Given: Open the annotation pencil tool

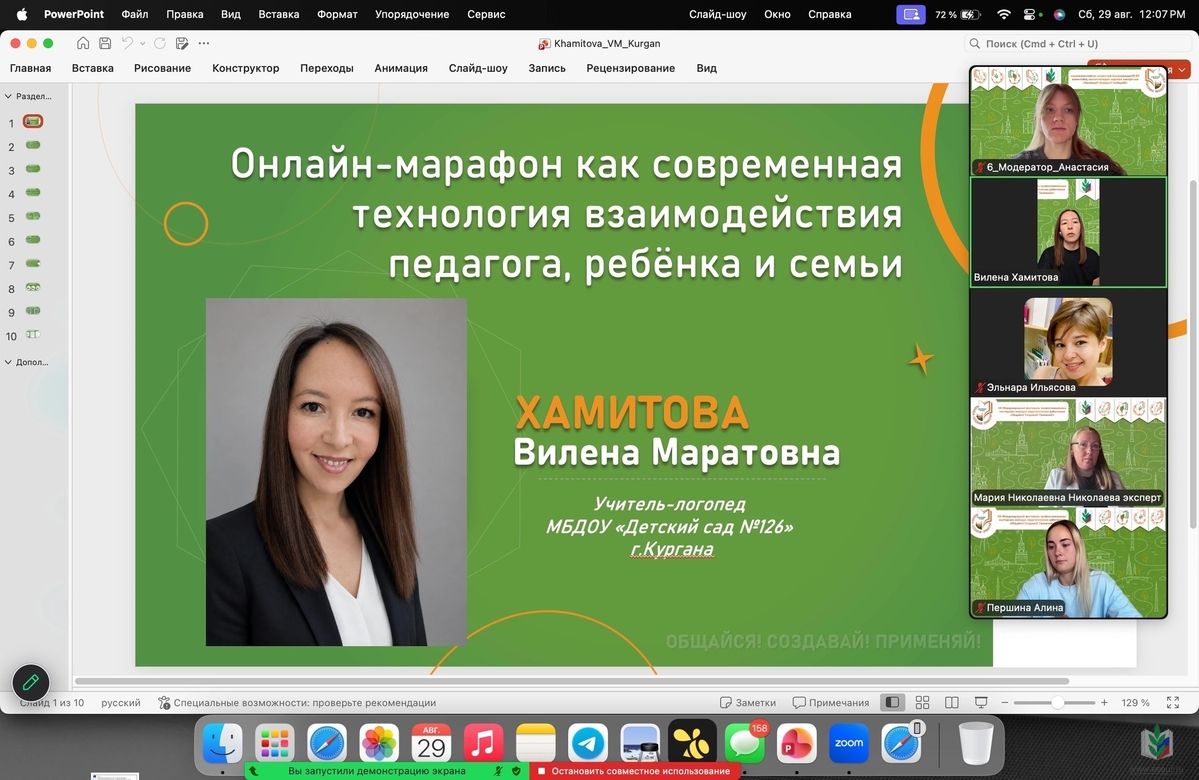Looking at the screenshot, I should point(31,682).
